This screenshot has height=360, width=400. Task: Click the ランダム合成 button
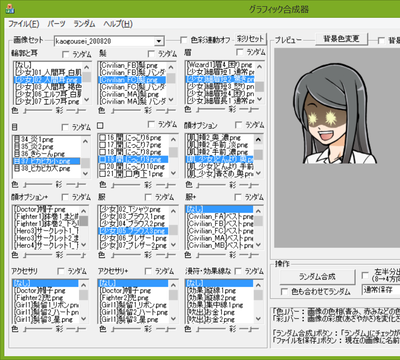pos(317,277)
